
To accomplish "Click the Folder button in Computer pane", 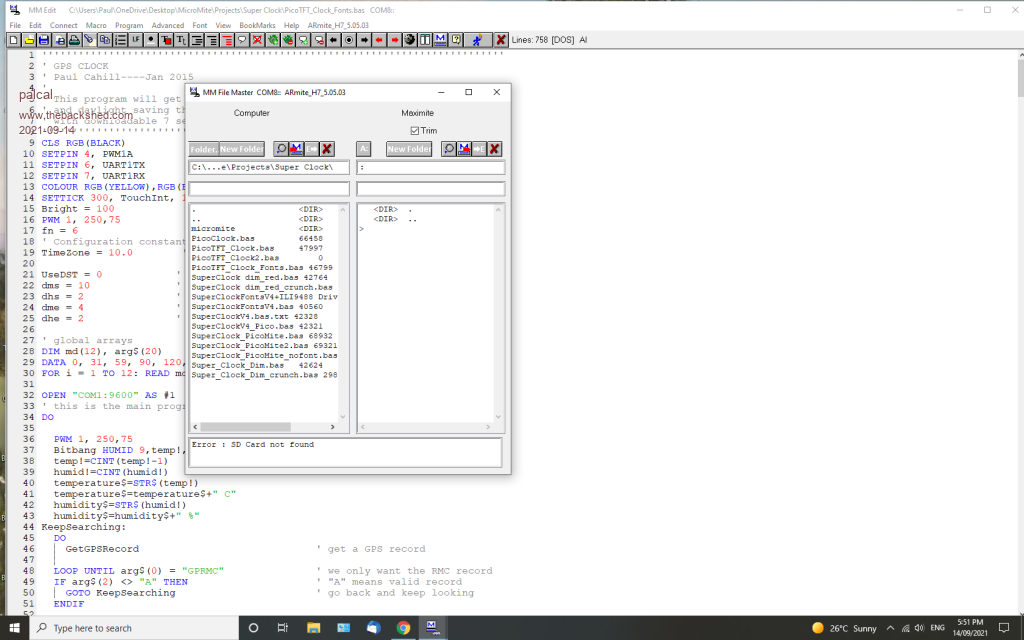I will 203,149.
